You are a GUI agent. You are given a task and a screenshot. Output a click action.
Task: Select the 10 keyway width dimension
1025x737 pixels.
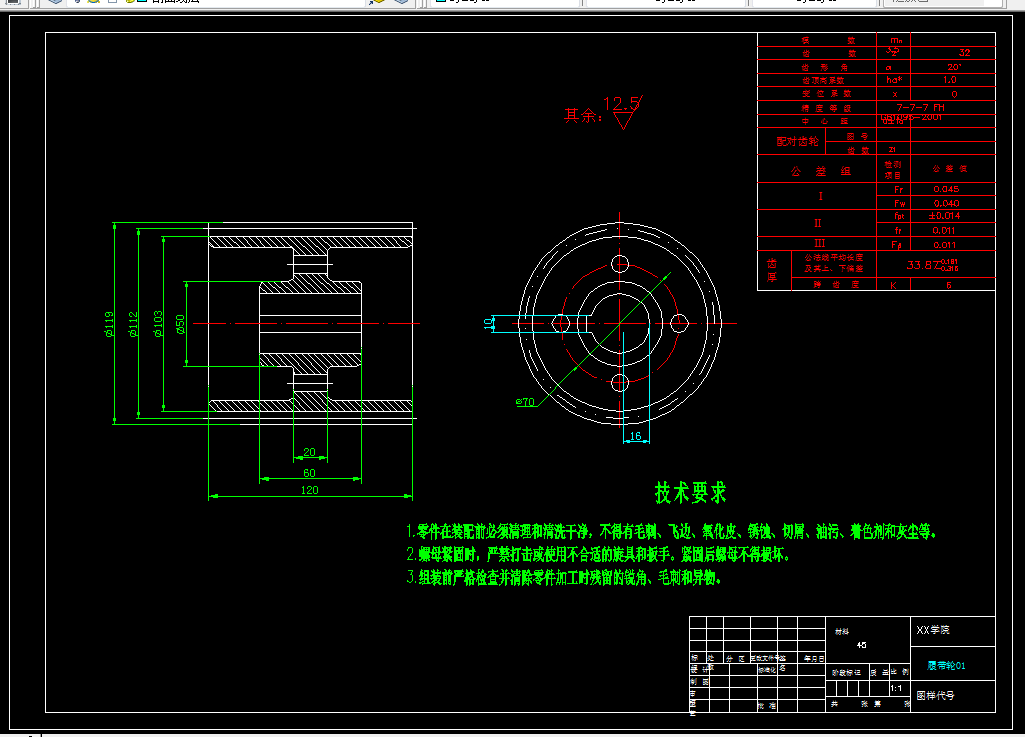pos(488,323)
